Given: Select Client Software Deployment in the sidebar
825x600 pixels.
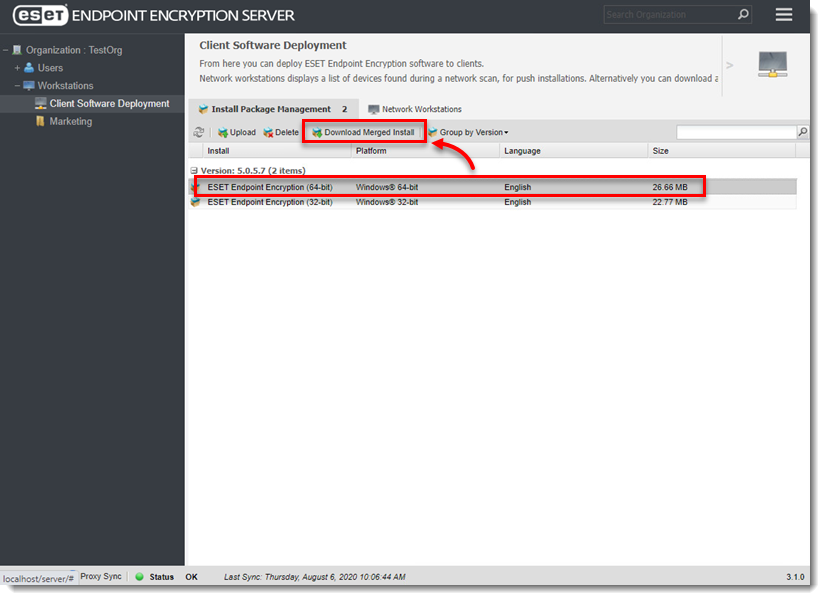Looking at the screenshot, I should pos(102,103).
